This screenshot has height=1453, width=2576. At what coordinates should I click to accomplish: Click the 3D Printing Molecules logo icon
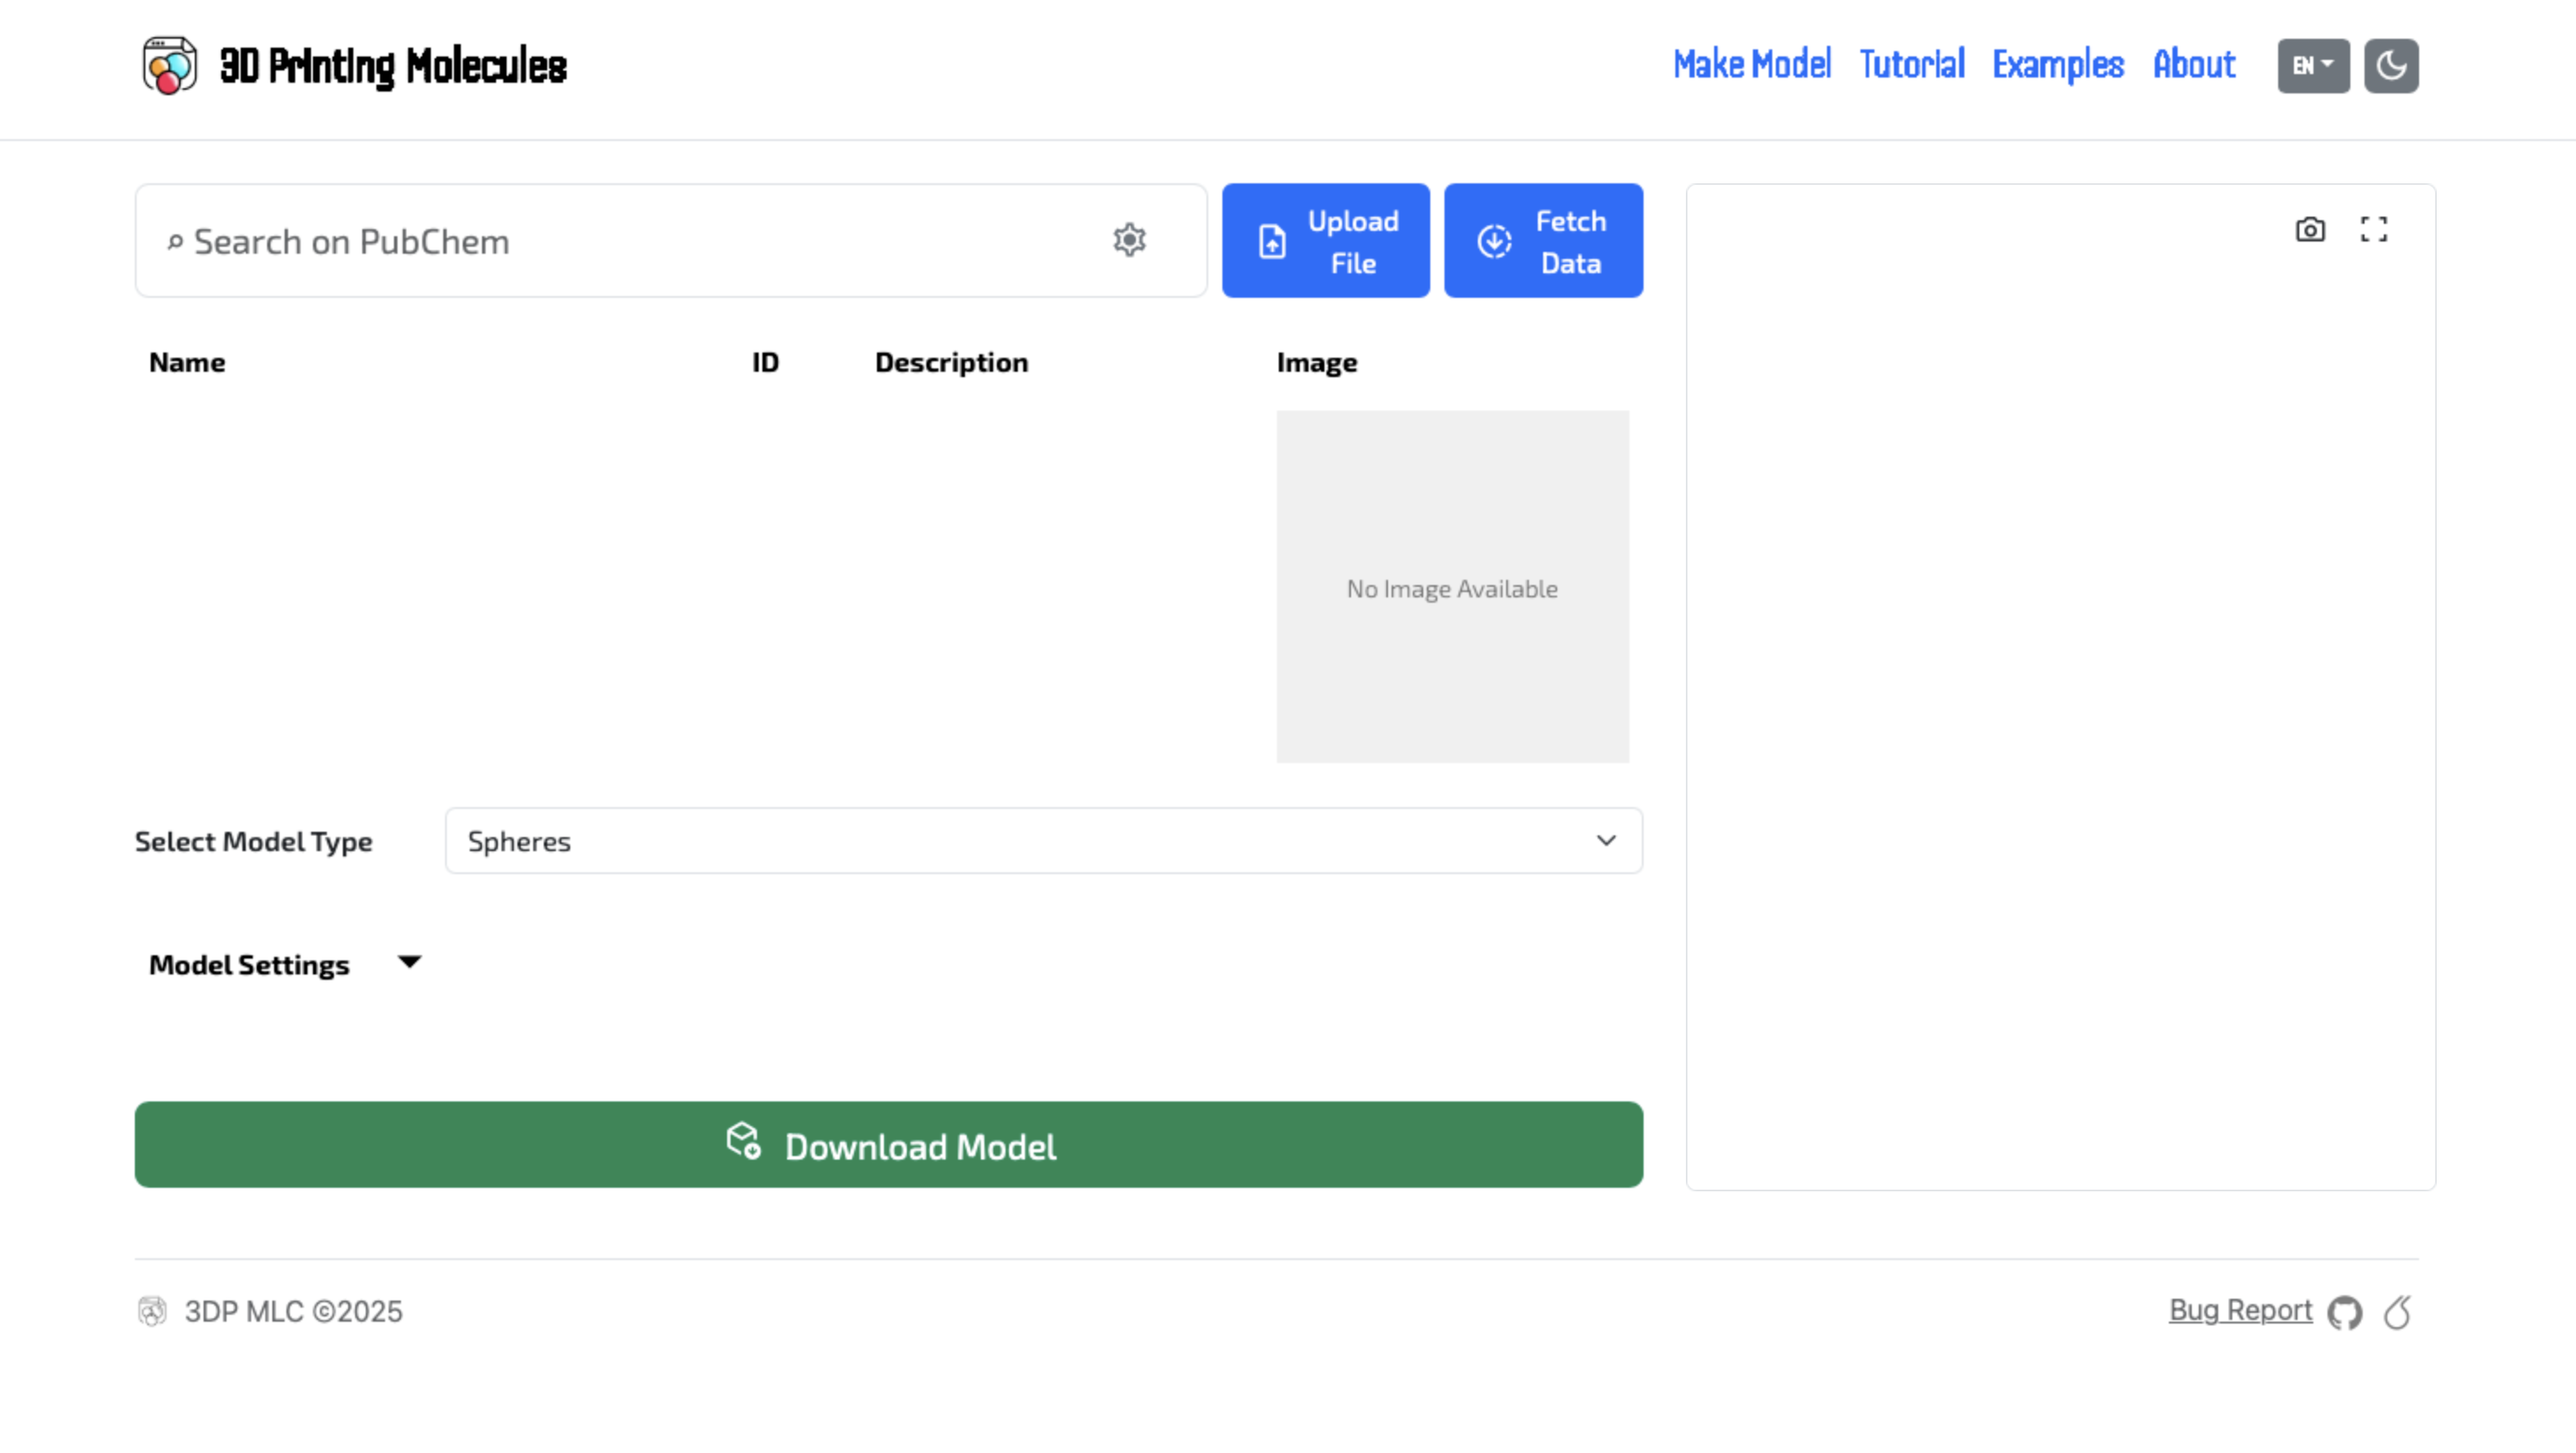(169, 66)
